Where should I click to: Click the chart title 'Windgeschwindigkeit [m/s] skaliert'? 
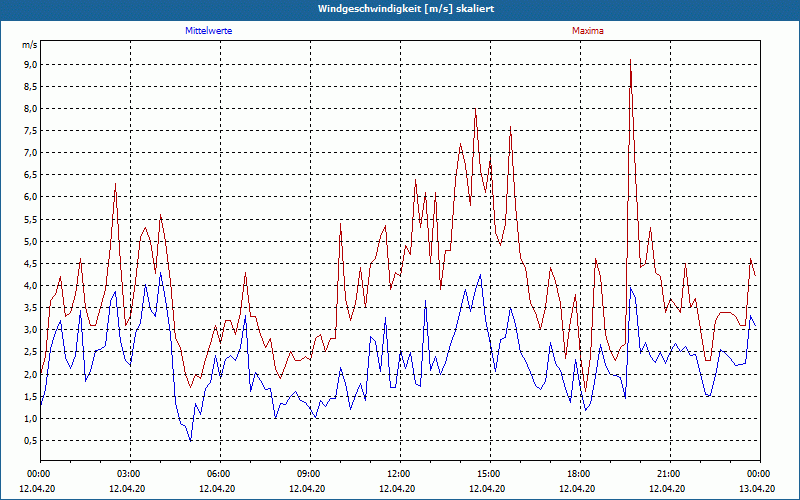pos(406,9)
